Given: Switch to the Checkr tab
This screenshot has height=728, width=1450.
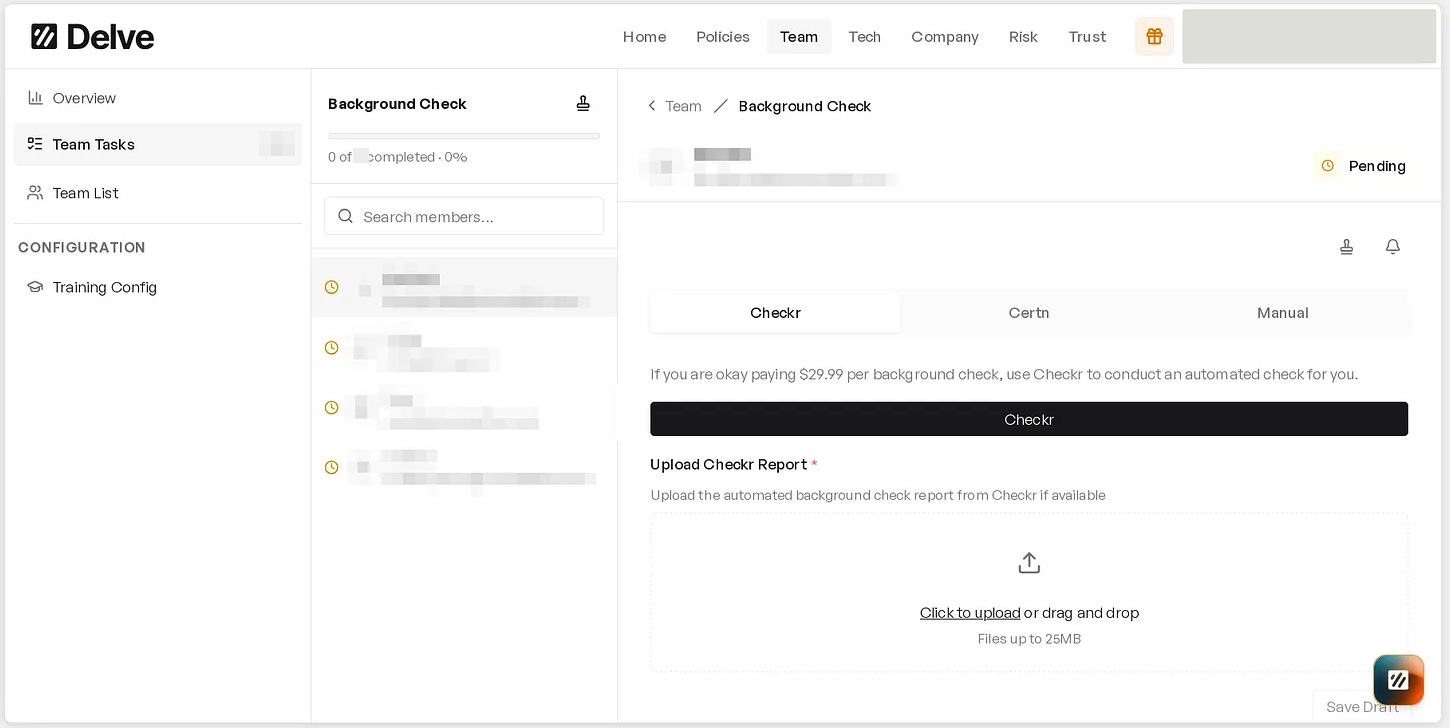Looking at the screenshot, I should click(776, 313).
